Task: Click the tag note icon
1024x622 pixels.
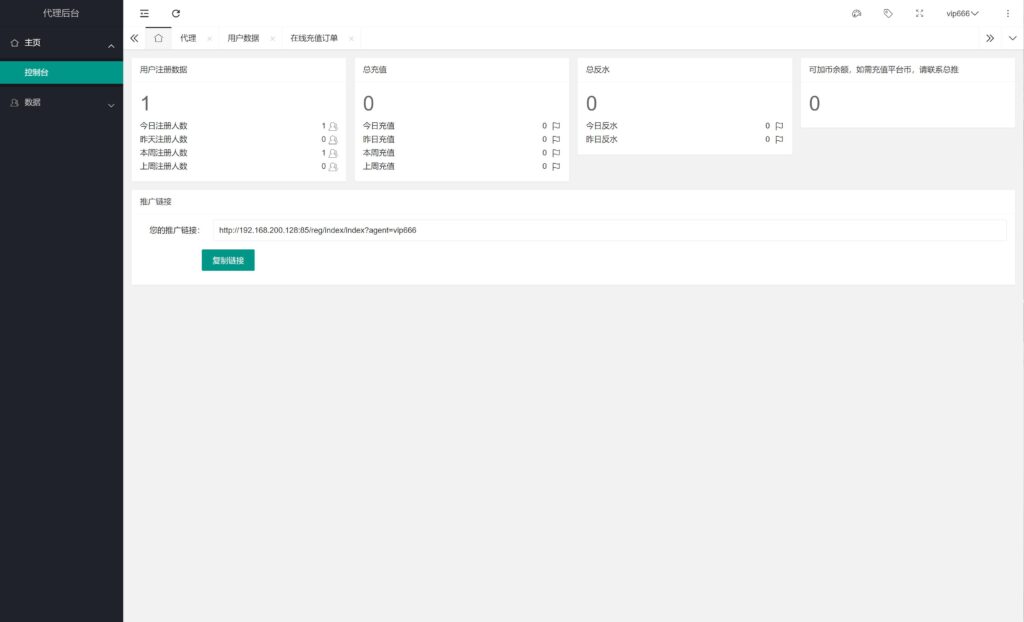Action: 888,13
